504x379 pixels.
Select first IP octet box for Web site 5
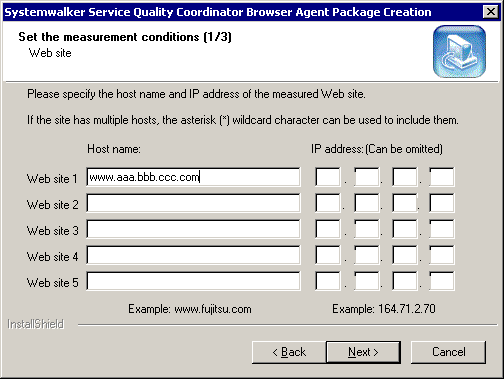click(x=328, y=281)
